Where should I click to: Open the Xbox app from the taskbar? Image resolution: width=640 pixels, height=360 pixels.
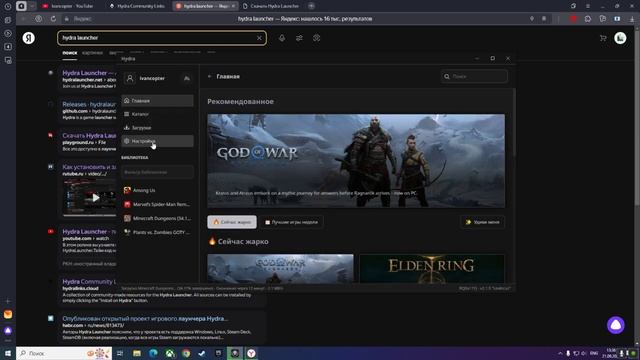coord(170,353)
